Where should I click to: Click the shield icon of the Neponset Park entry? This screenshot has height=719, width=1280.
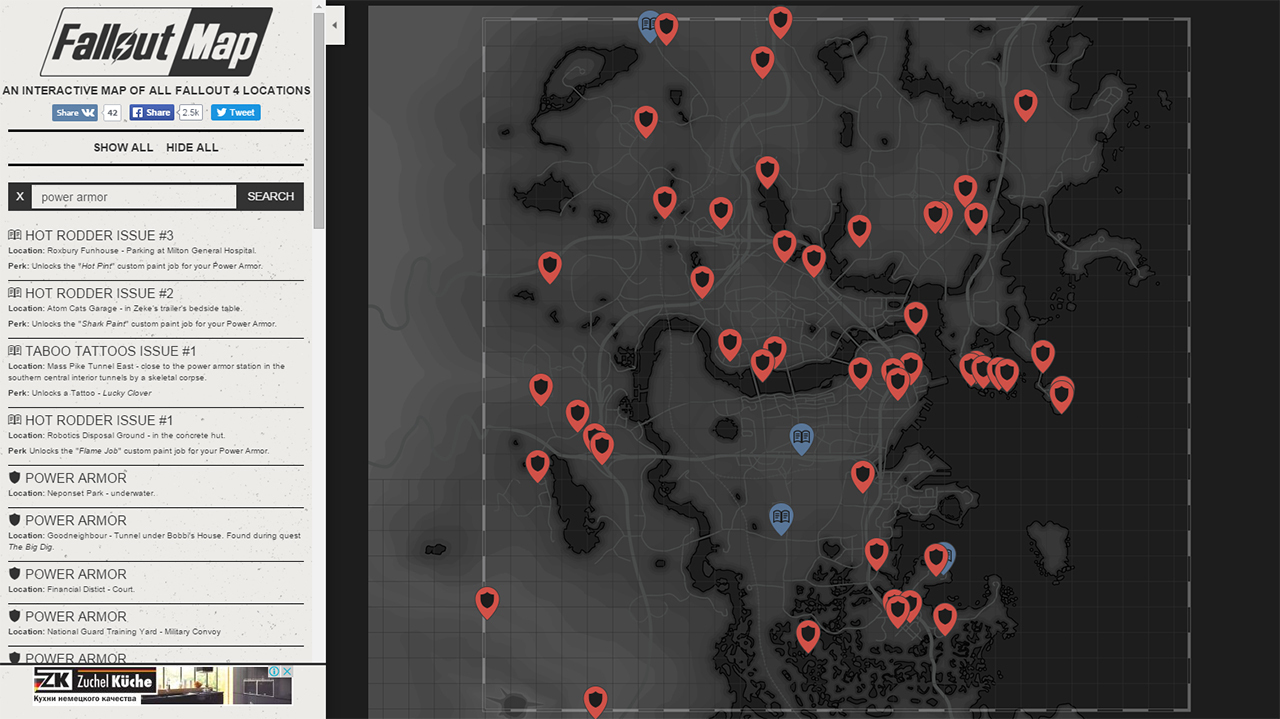[x=14, y=478]
